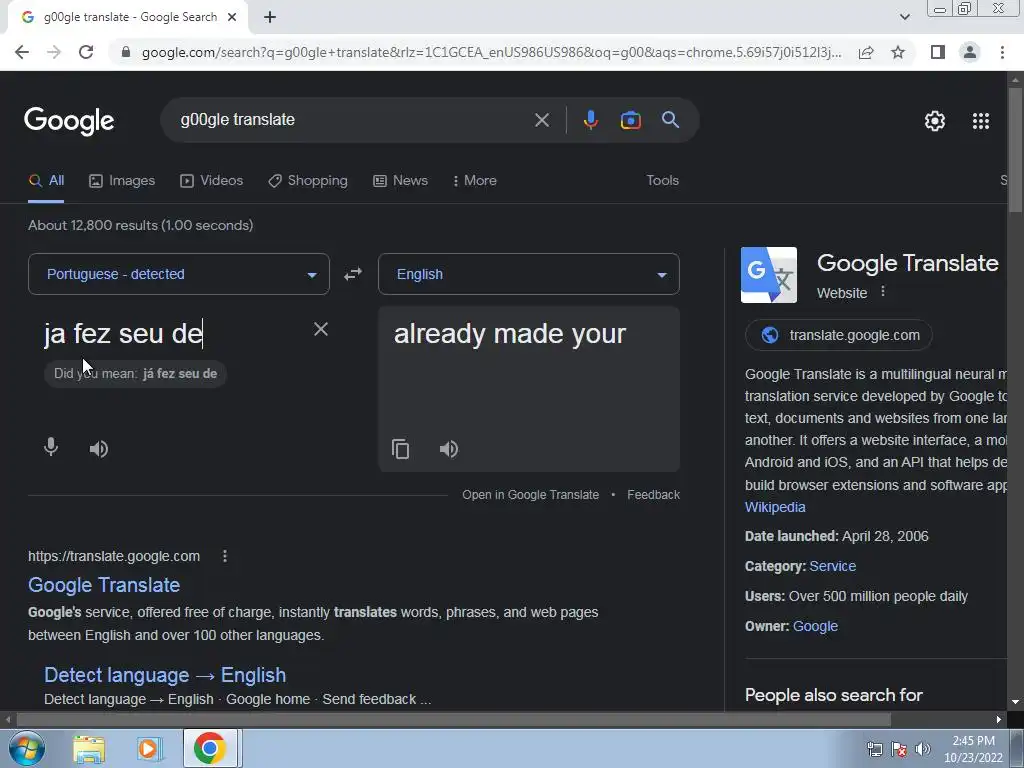Screen dimensions: 1024x768
Task: Open the Google Translate result title
Action: [x=104, y=585]
